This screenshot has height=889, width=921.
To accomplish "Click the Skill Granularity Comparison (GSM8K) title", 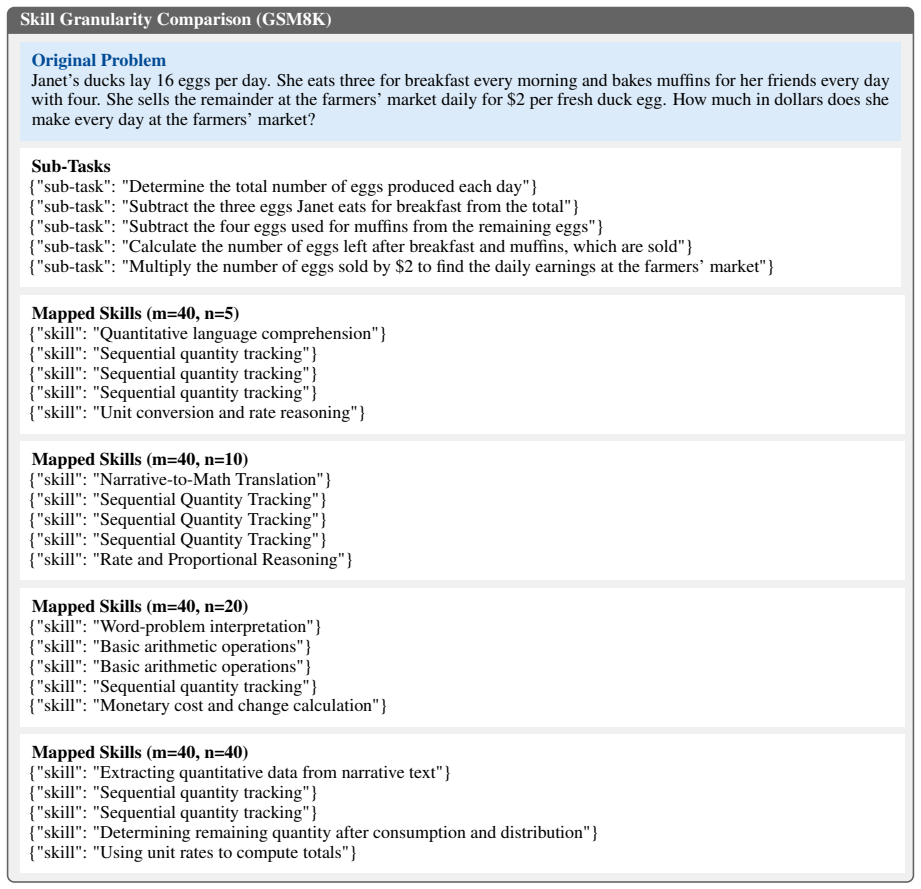I will (176, 19).
